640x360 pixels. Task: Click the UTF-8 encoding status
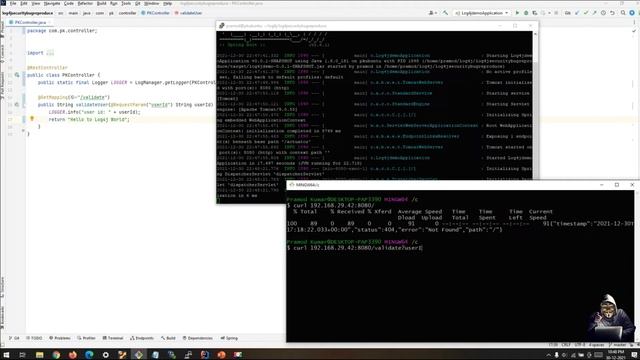pos(580,345)
